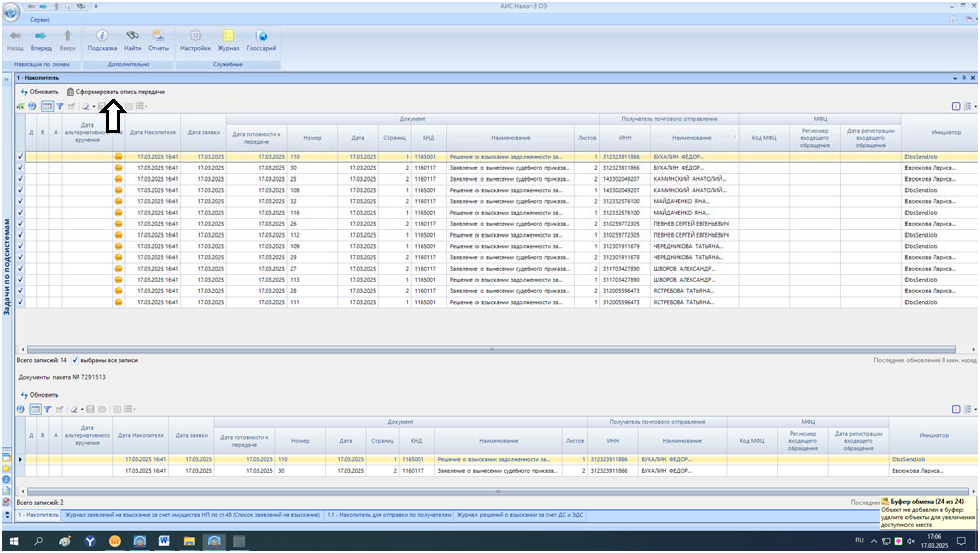Image resolution: width=980 pixels, height=553 pixels.
Task: Click 'Сформировать опись передачи' button
Action: [x=122, y=91]
